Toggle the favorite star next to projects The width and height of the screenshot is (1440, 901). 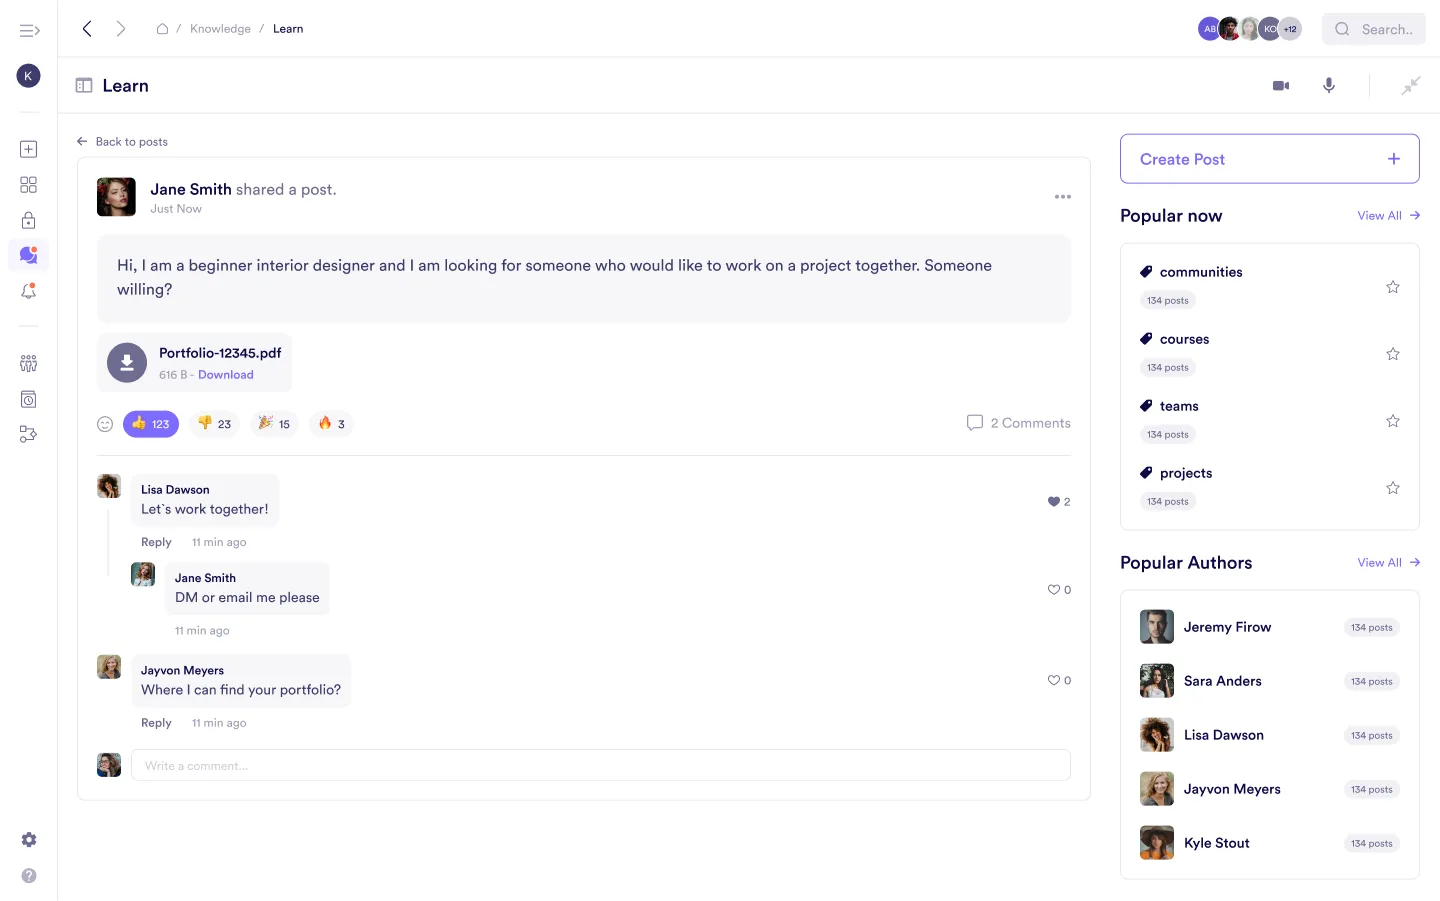pos(1393,488)
